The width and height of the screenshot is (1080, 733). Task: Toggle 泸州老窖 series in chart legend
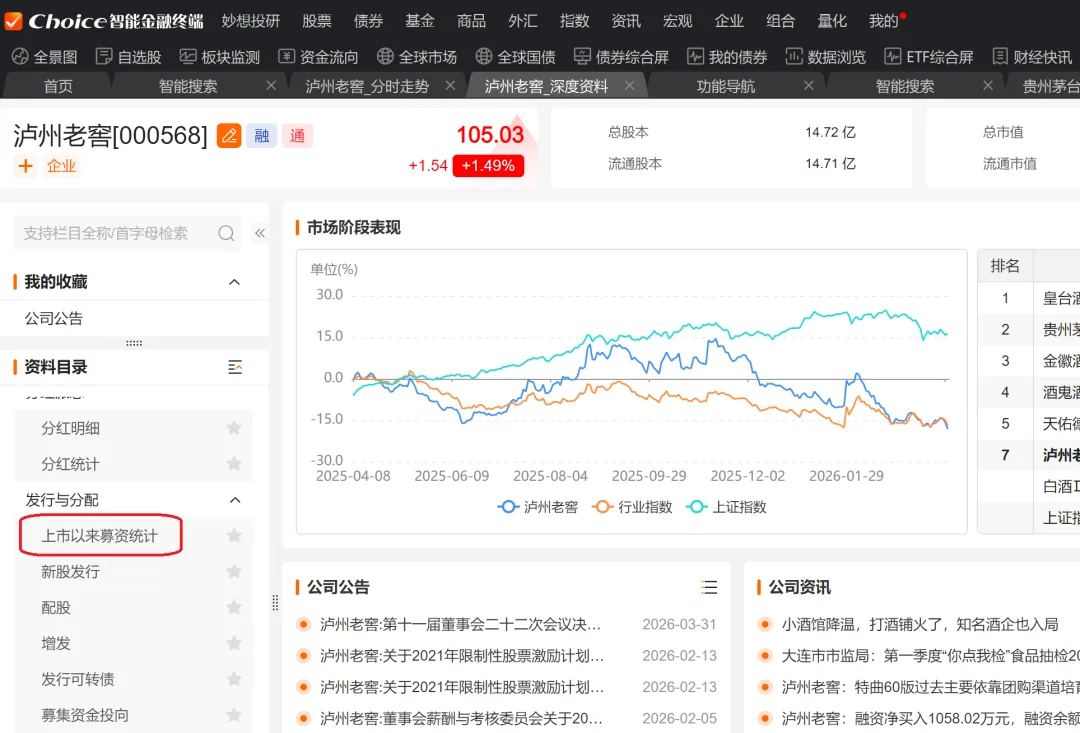(537, 507)
